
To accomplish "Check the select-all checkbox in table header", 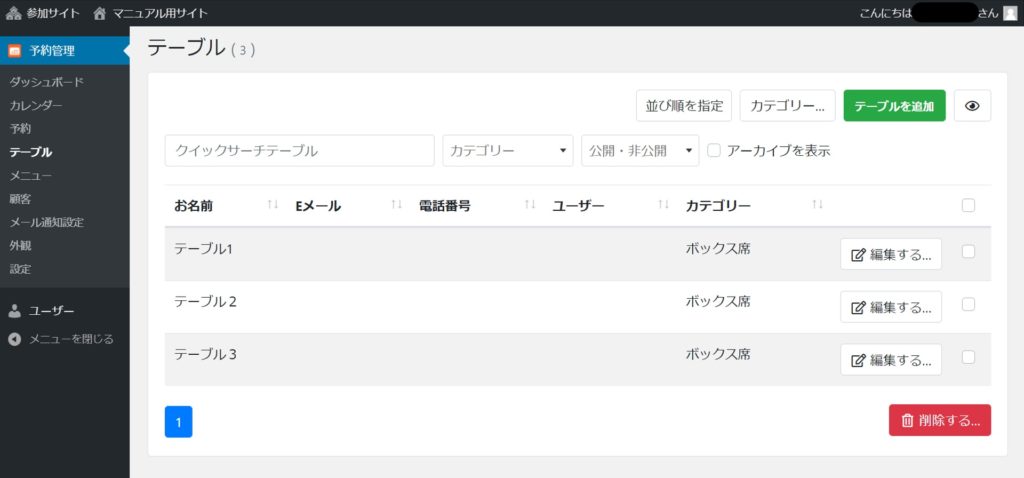I will 968,206.
